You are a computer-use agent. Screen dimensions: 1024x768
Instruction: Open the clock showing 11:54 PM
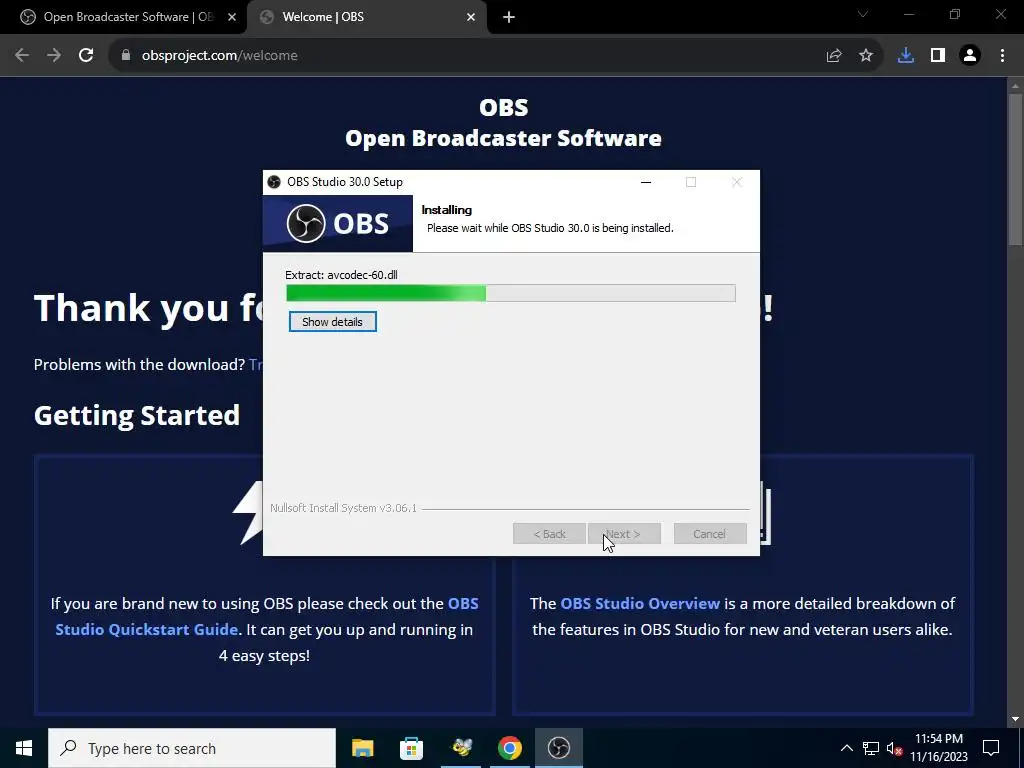click(x=939, y=748)
